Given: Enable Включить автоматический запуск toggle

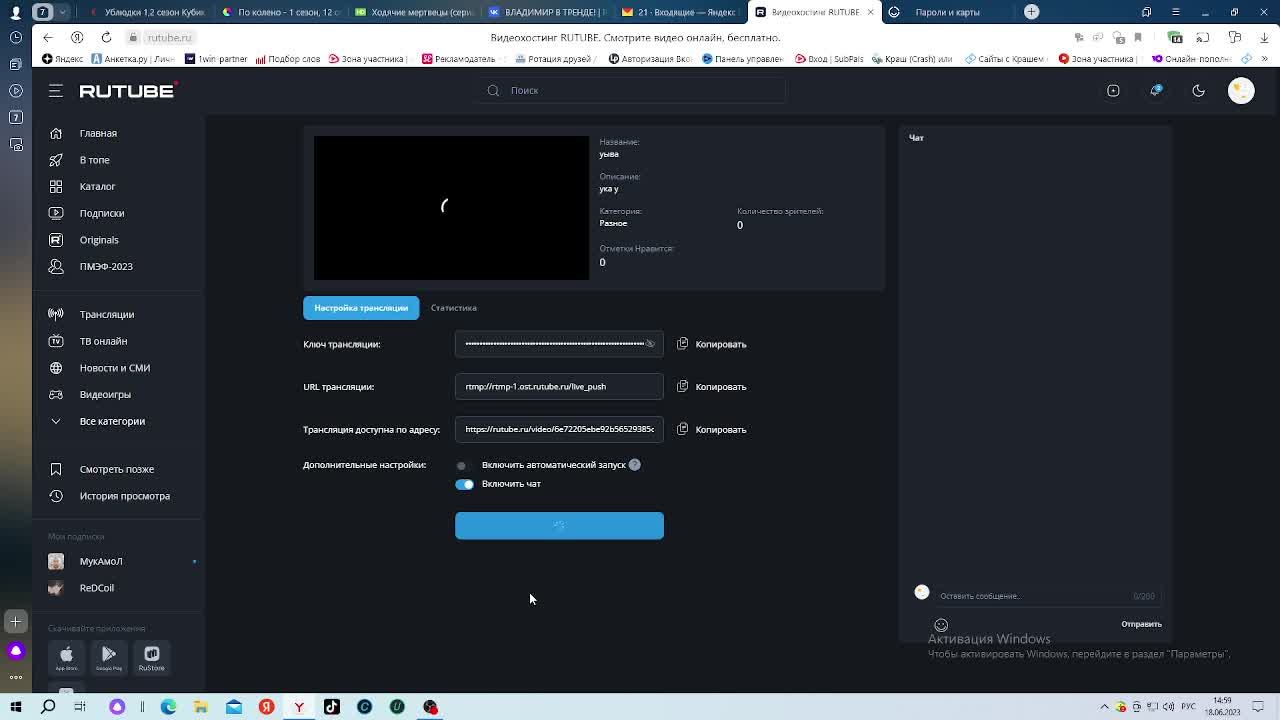Looking at the screenshot, I should coord(463,465).
